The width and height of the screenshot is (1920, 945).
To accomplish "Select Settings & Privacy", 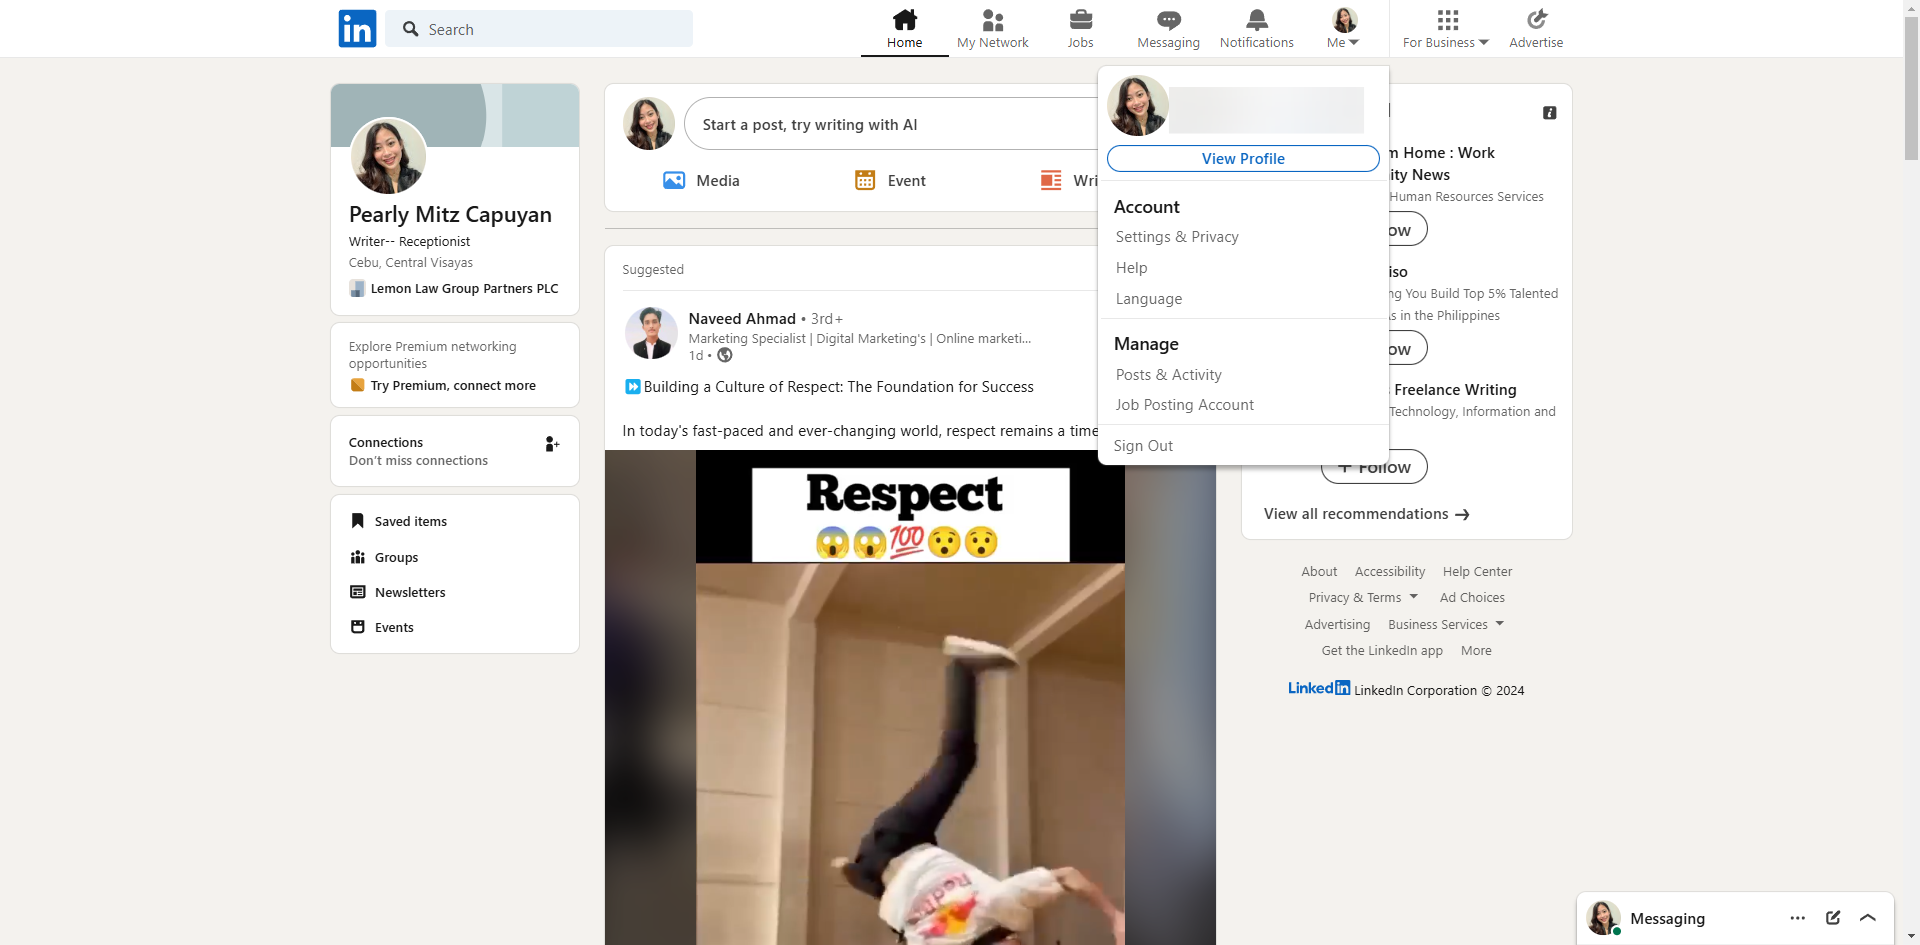I will click(x=1177, y=237).
